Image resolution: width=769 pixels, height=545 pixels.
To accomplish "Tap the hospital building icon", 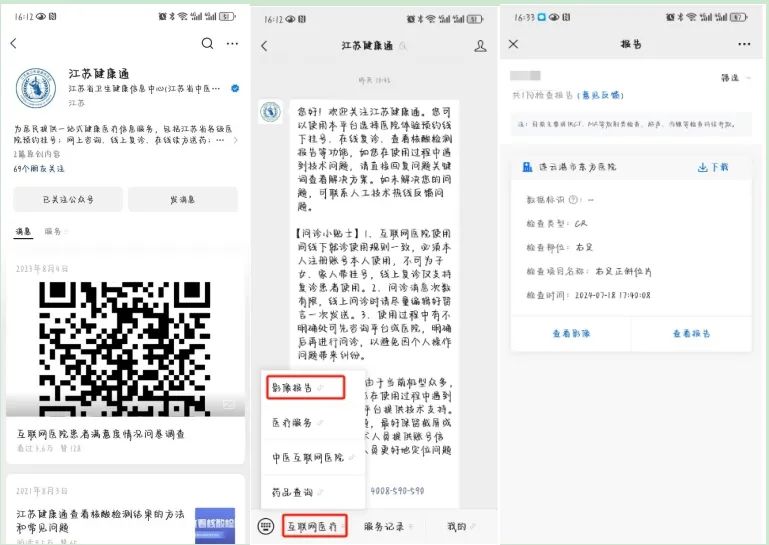I will 527,167.
